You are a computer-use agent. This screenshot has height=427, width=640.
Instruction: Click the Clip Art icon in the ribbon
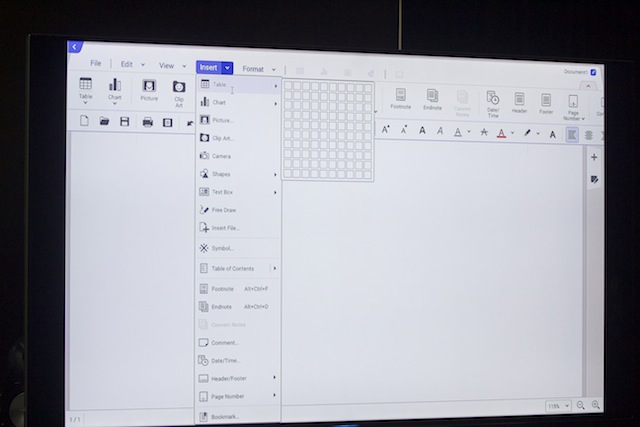click(x=179, y=87)
